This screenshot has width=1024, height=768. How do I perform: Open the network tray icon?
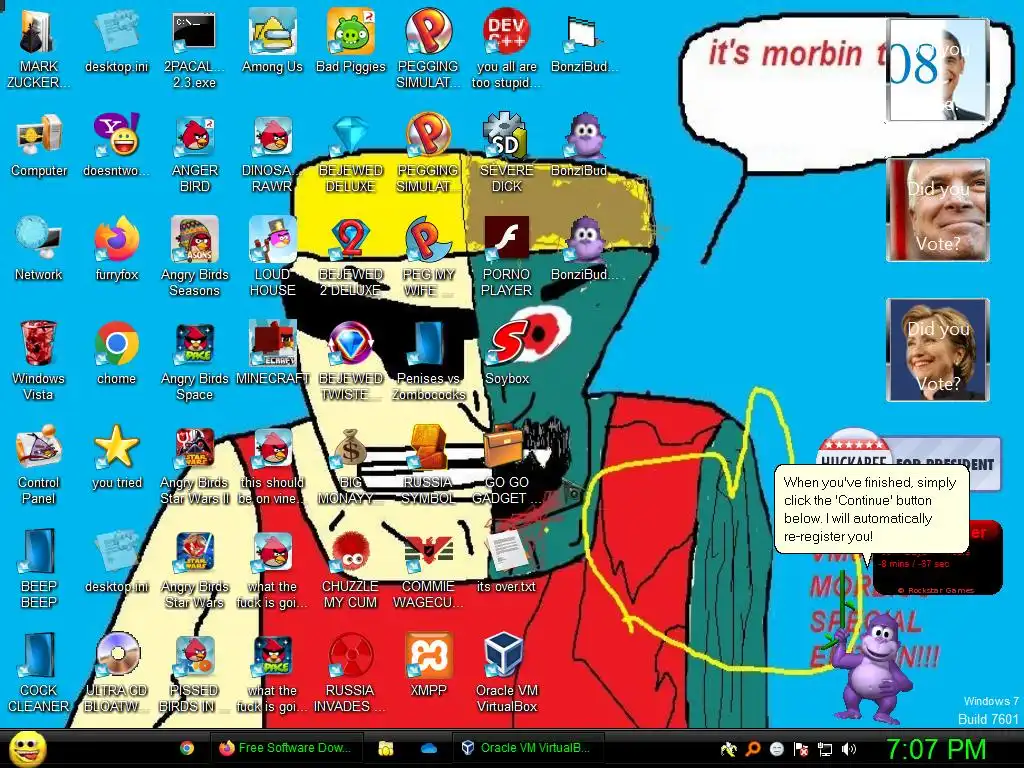coord(825,749)
